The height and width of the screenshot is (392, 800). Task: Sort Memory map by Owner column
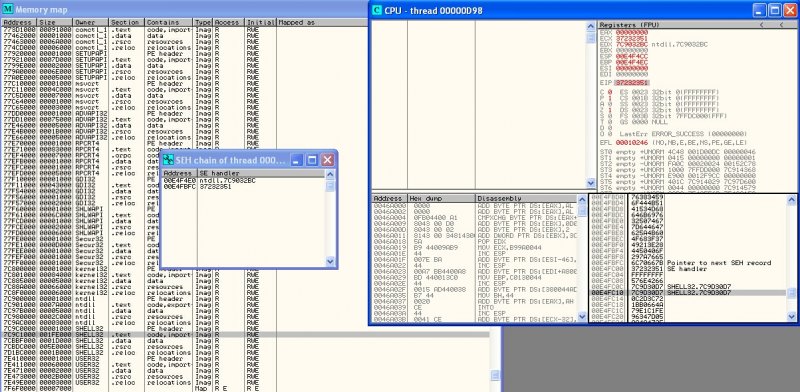91,22
